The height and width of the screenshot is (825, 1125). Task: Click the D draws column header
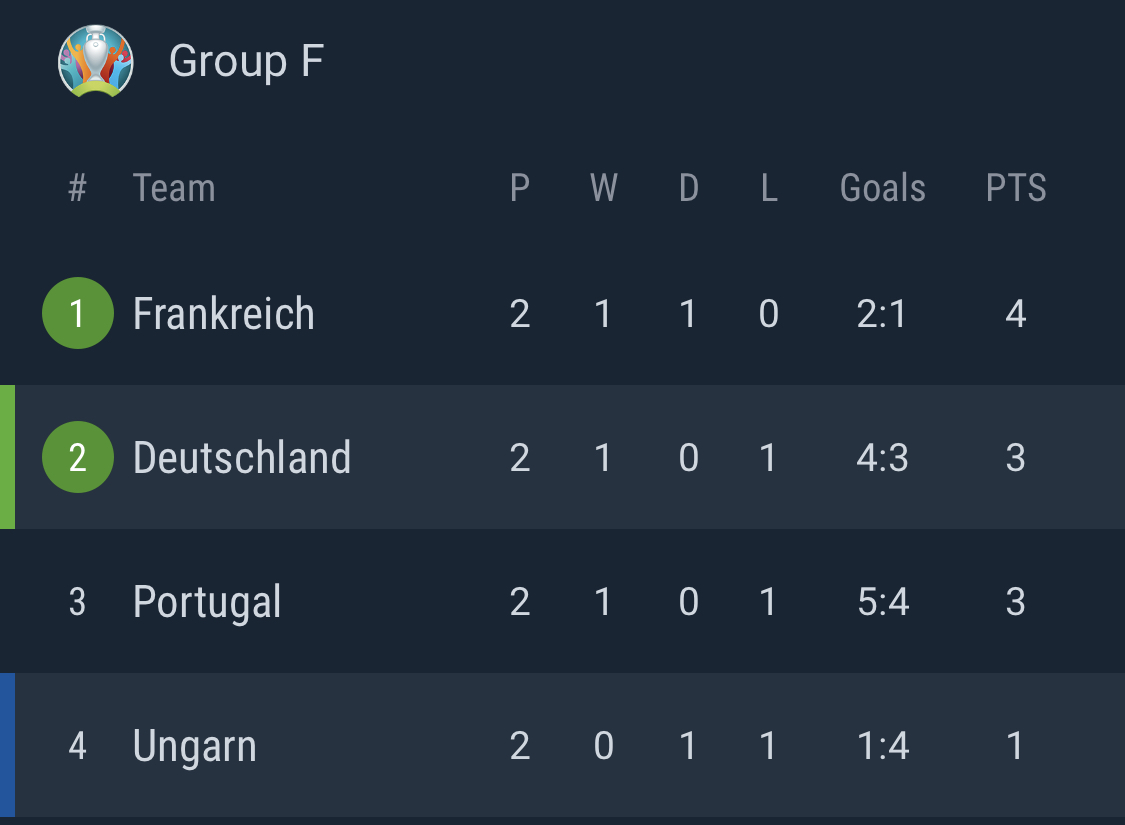689,188
